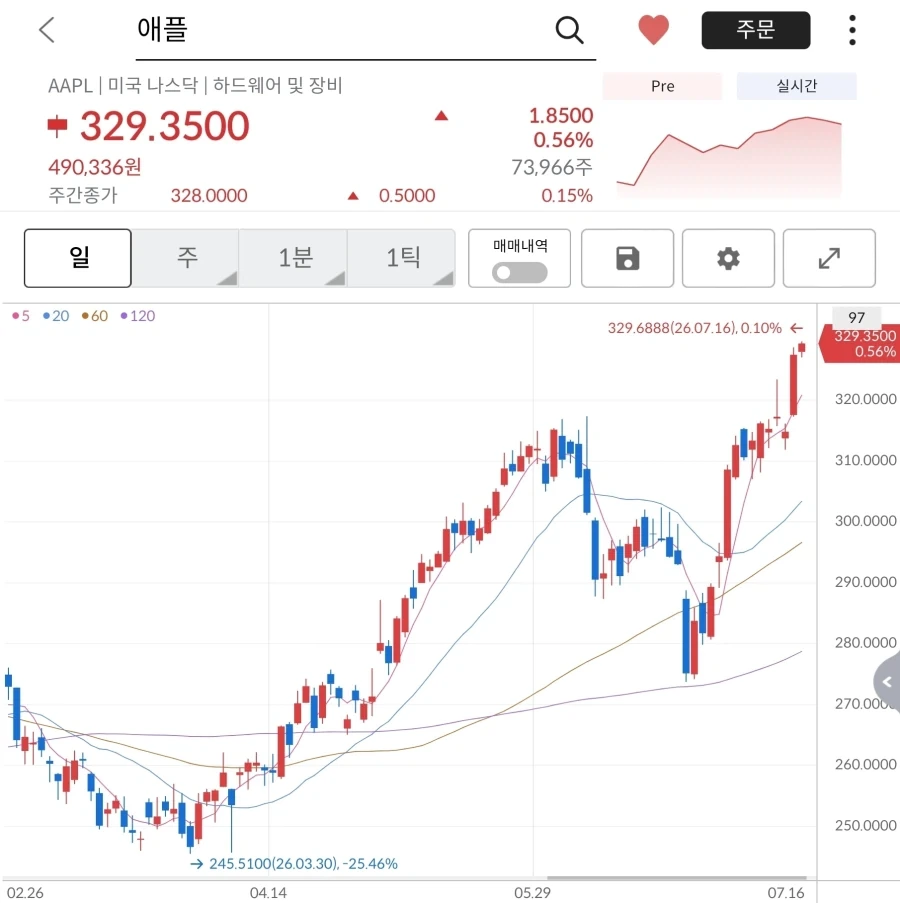Expand chart to fullscreen
900x903 pixels.
(x=829, y=258)
